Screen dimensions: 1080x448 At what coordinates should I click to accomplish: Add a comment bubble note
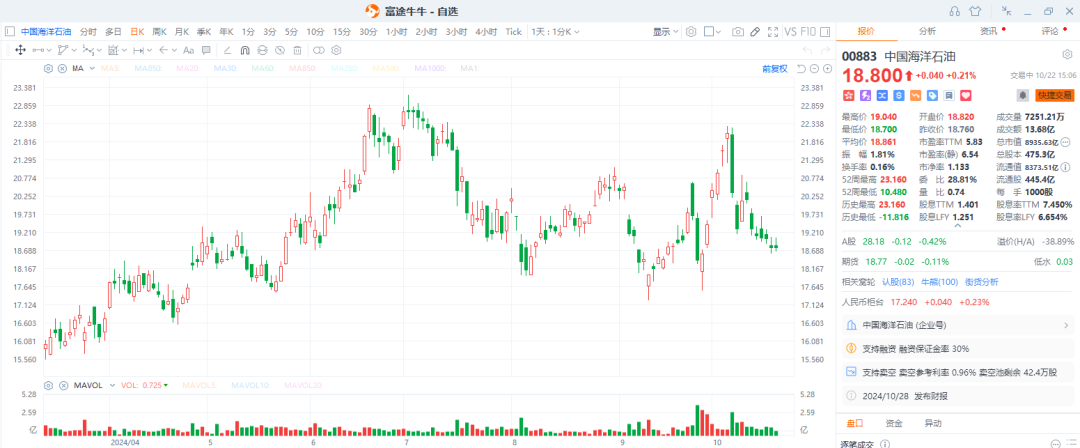click(x=206, y=50)
